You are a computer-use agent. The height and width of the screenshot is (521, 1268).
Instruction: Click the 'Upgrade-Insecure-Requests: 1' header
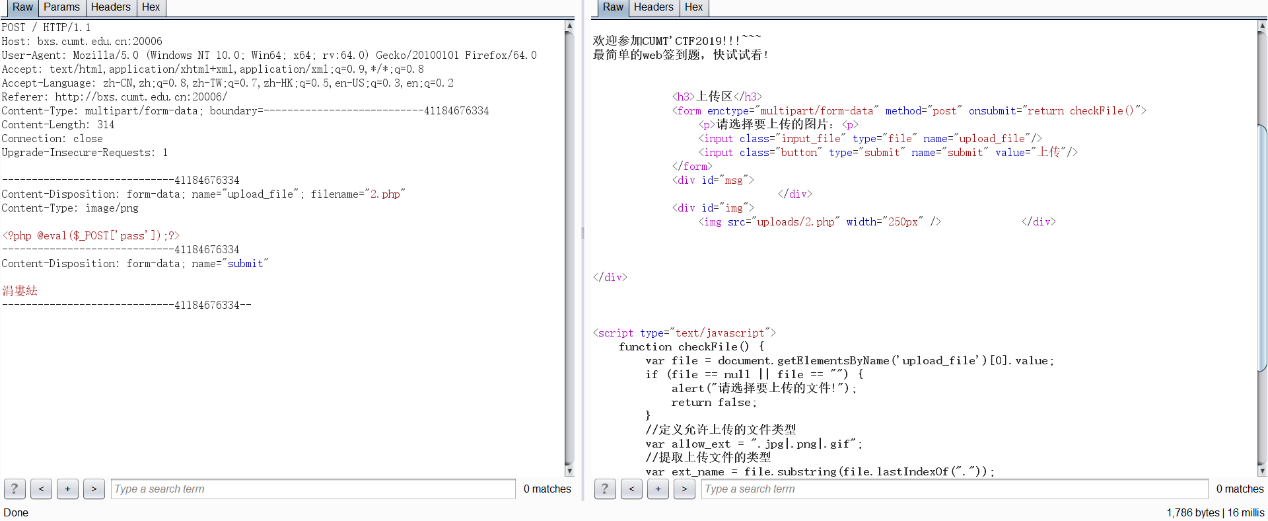coord(85,153)
